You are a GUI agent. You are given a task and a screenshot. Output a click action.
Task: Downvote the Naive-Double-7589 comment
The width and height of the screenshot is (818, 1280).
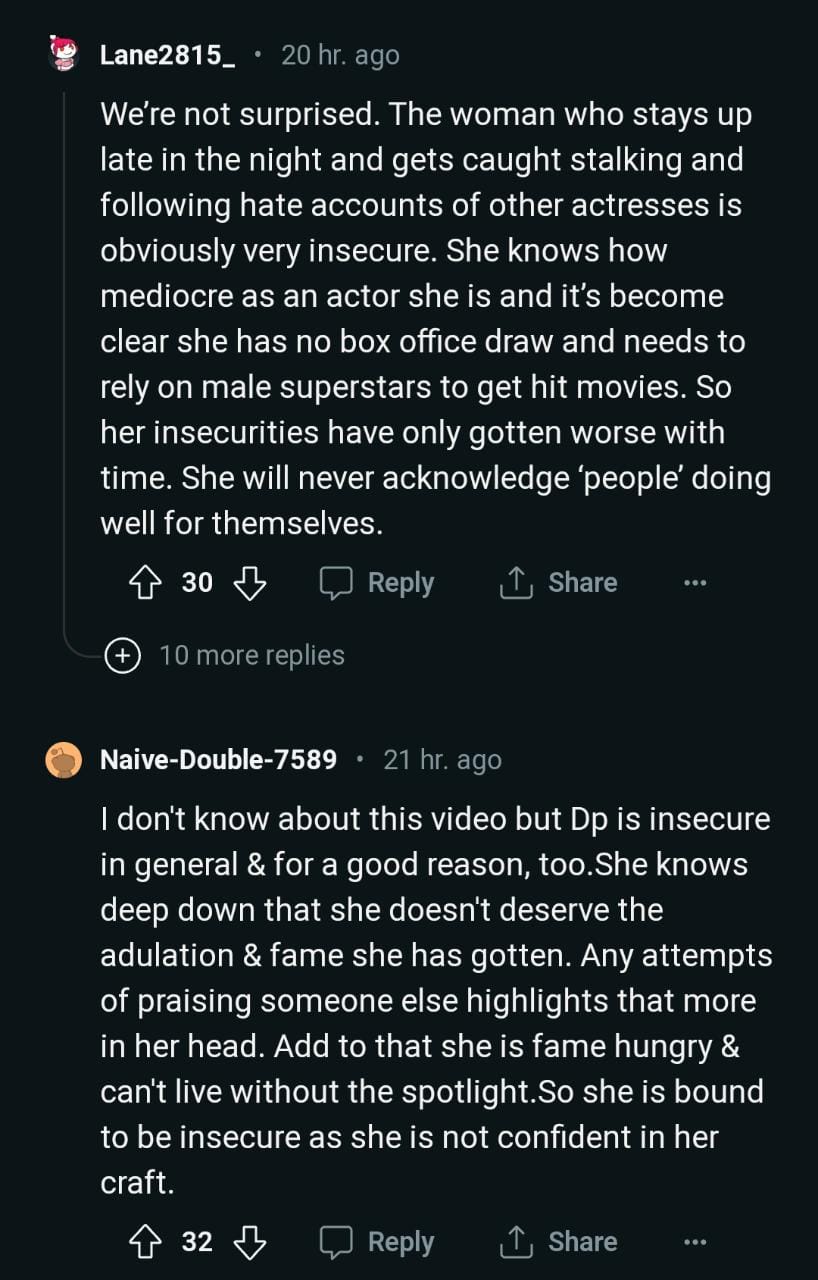pos(250,1241)
